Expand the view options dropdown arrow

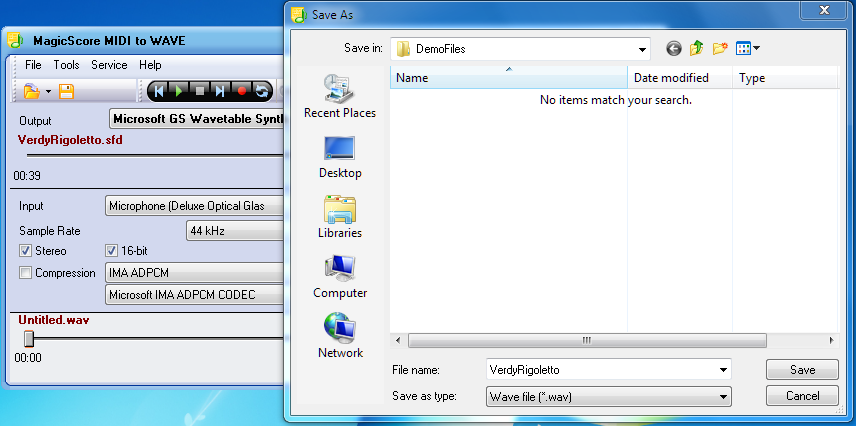pos(757,49)
